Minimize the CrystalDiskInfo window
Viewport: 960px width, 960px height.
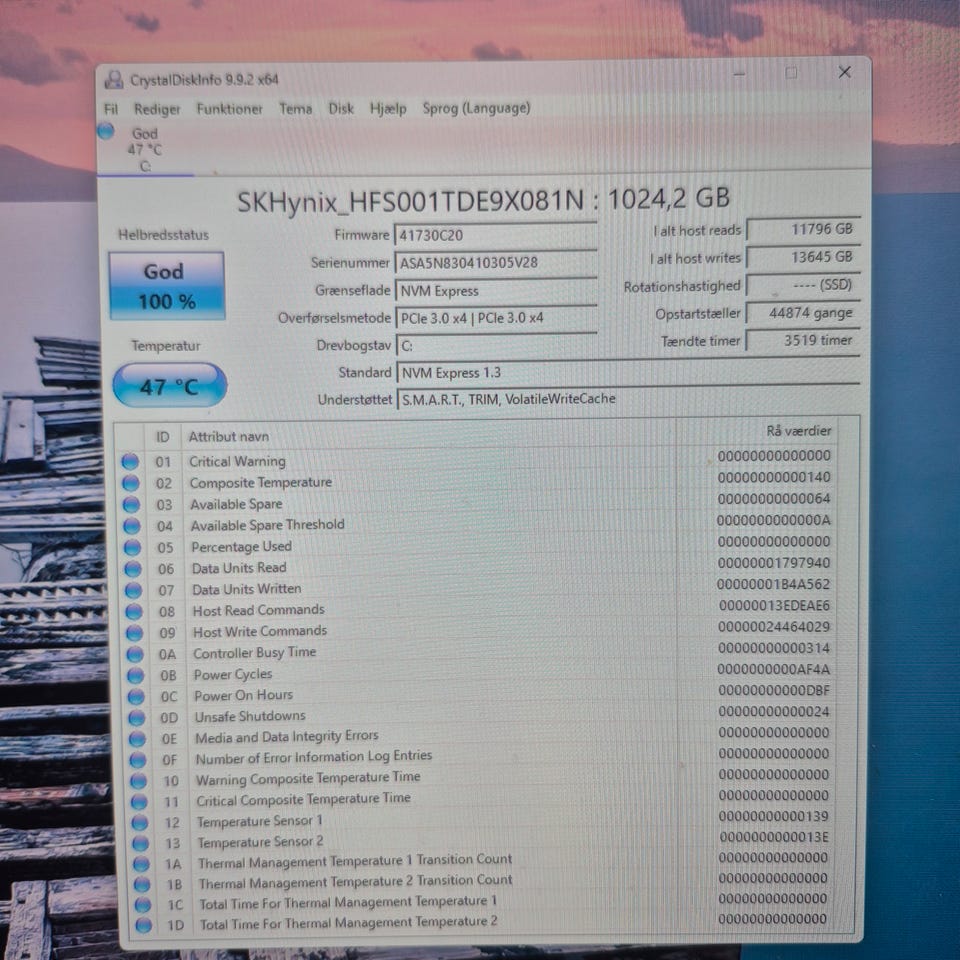[739, 74]
